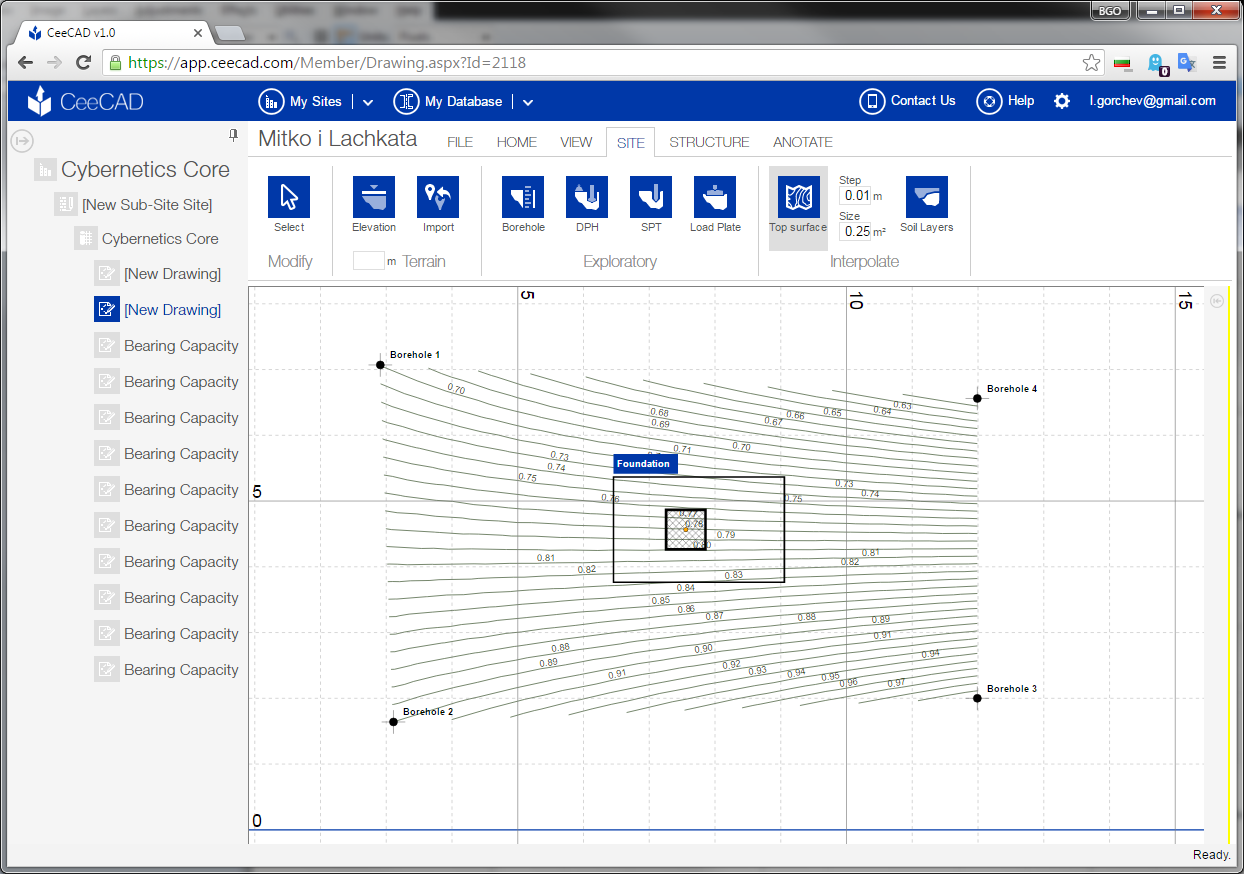Open settings gear in header
This screenshot has height=874, width=1244.
tap(1062, 101)
